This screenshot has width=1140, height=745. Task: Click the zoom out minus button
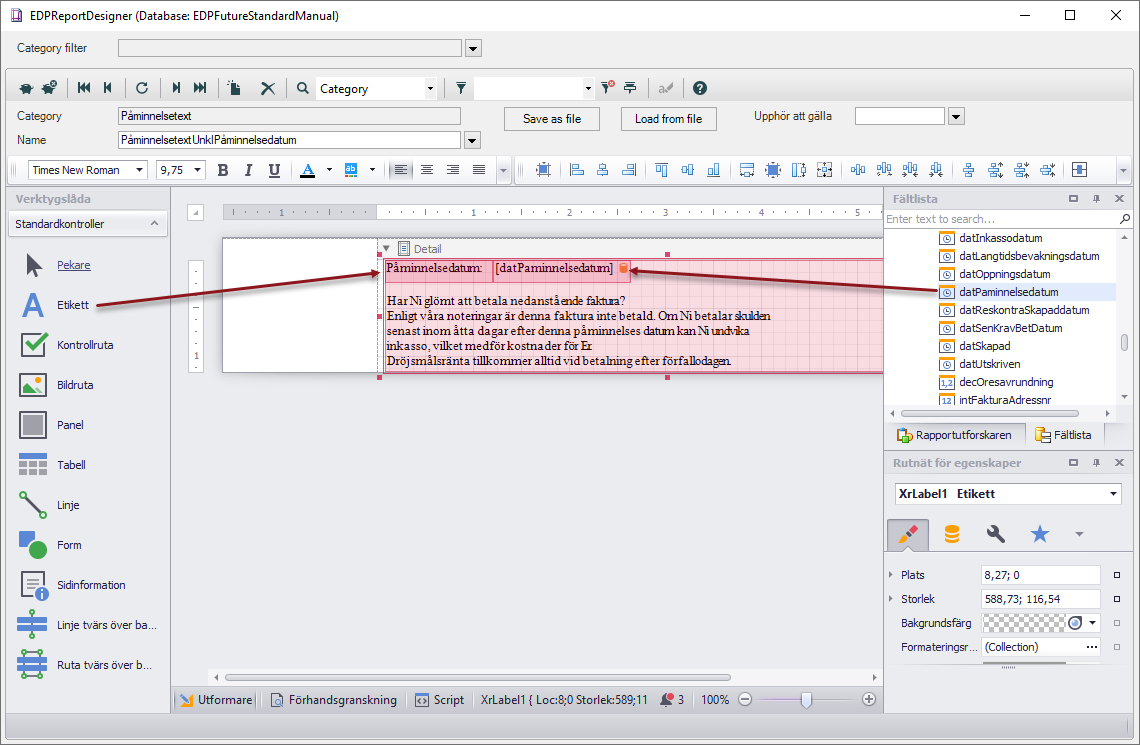[x=745, y=699]
